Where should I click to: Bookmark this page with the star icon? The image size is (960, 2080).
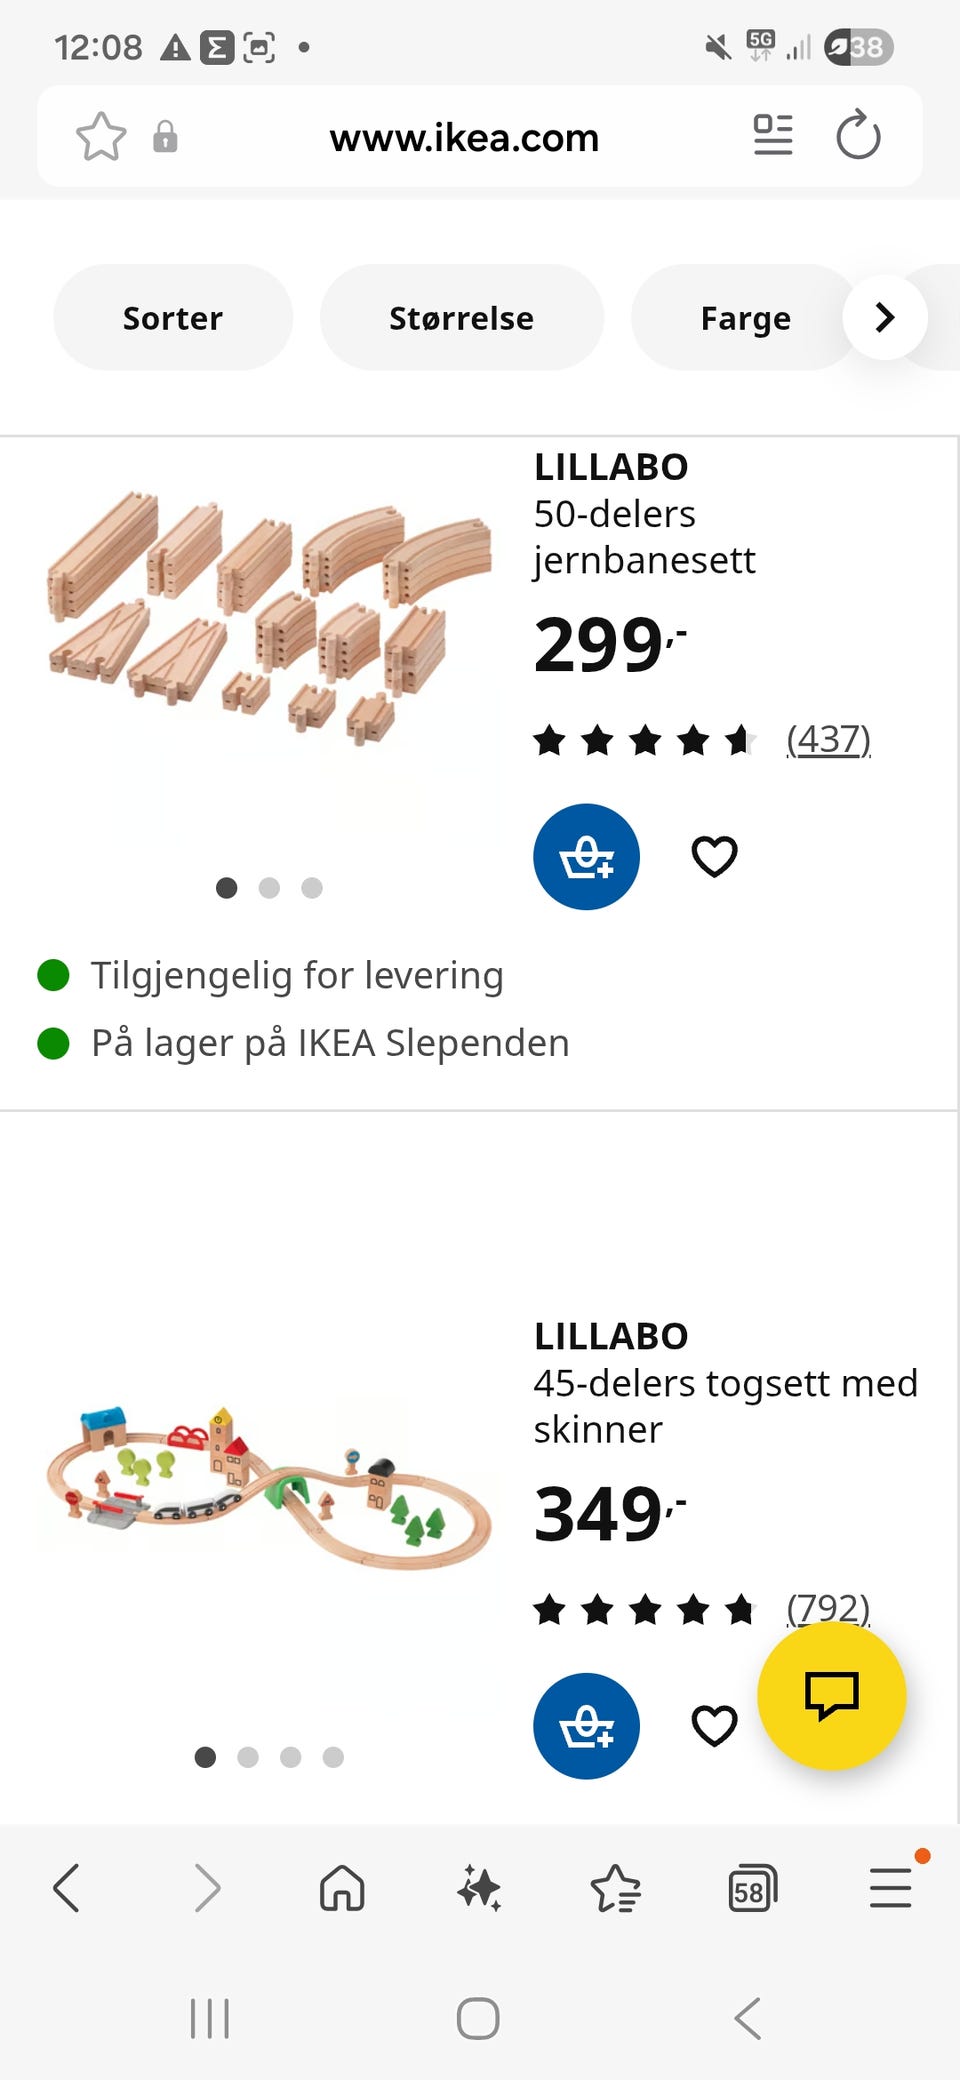tap(101, 136)
